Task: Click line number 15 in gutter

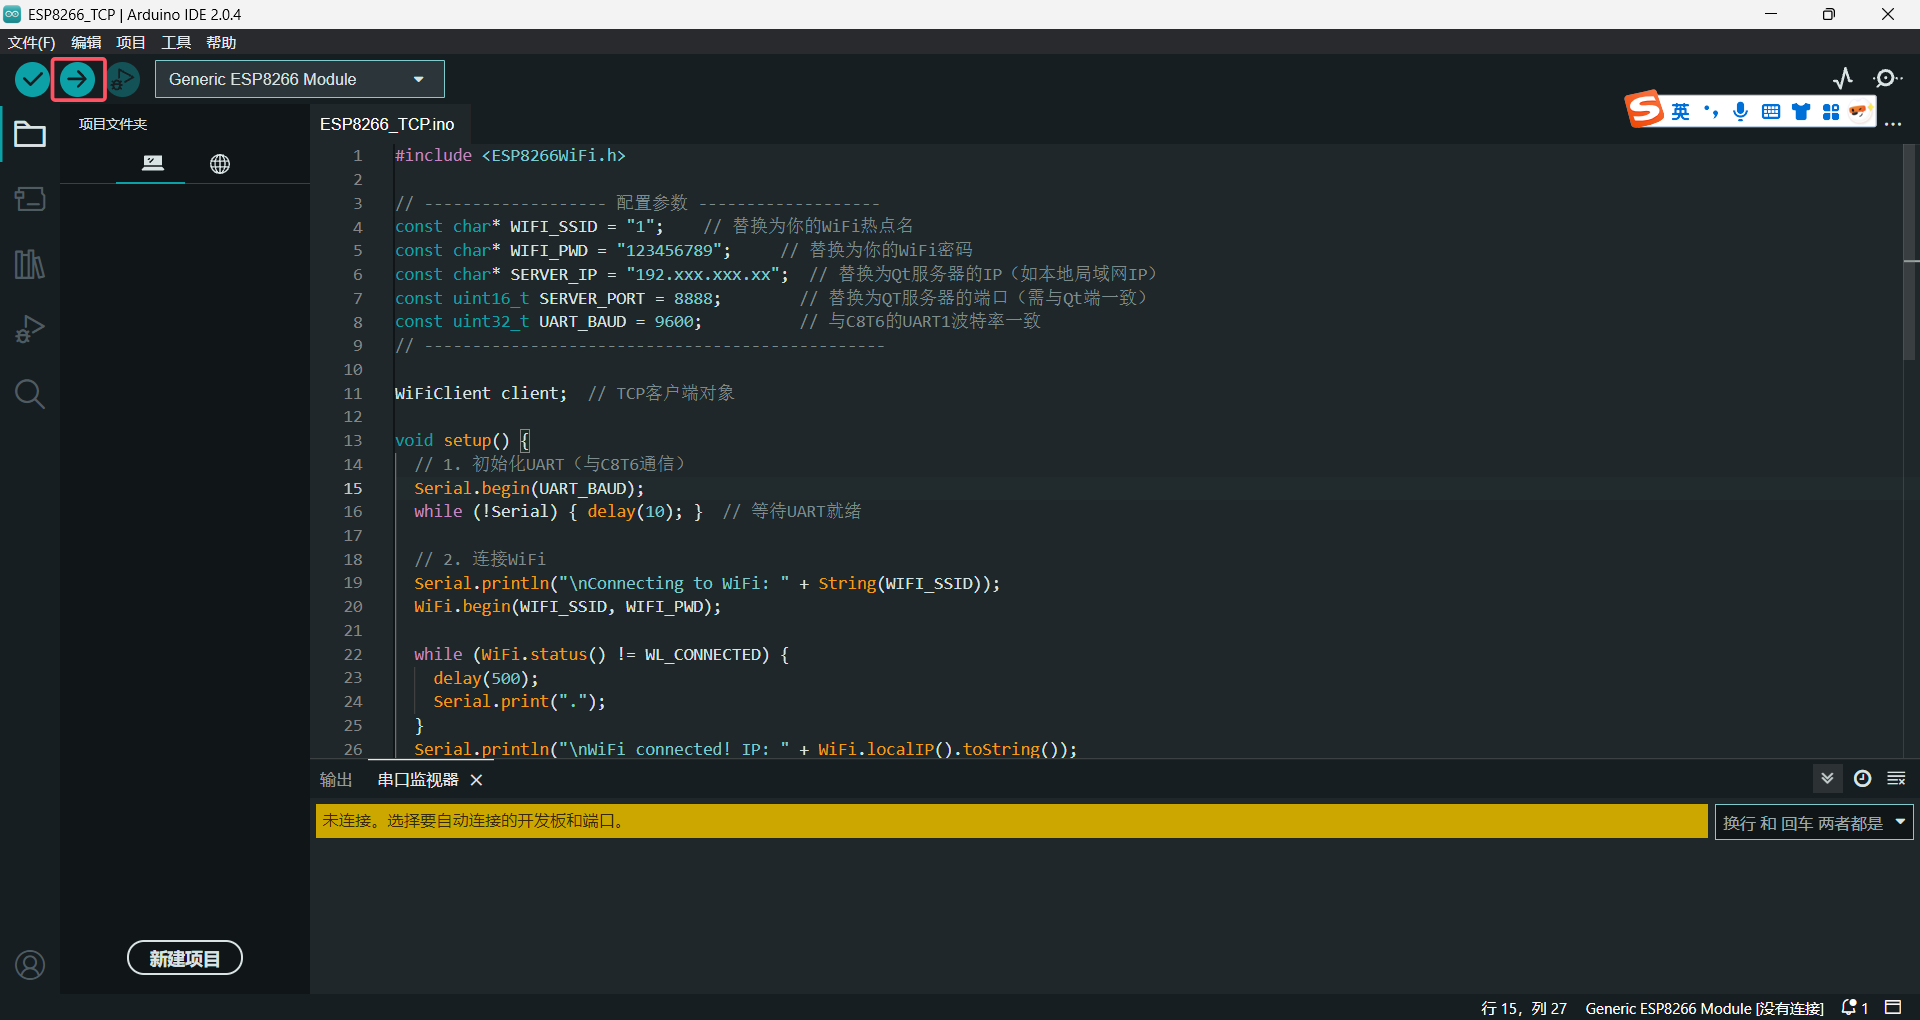Action: pyautogui.click(x=353, y=488)
